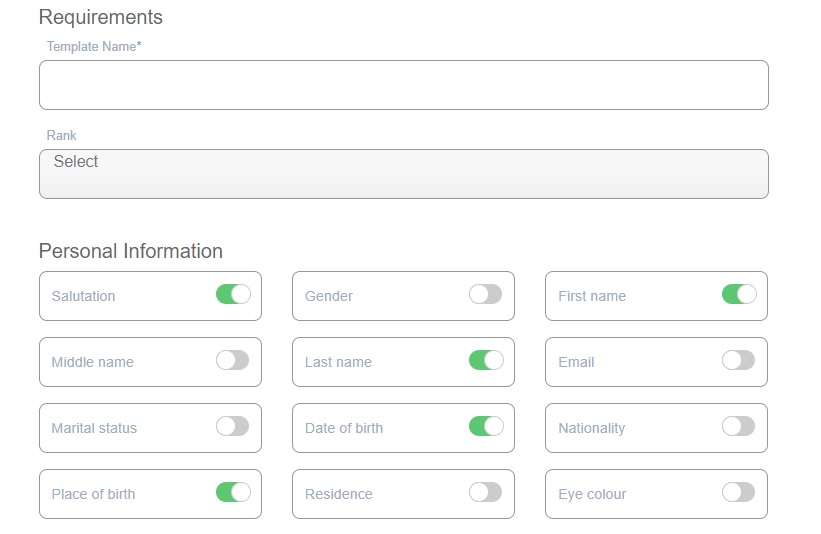821x534 pixels.
Task: Click the Date of birth label
Action: (343, 428)
